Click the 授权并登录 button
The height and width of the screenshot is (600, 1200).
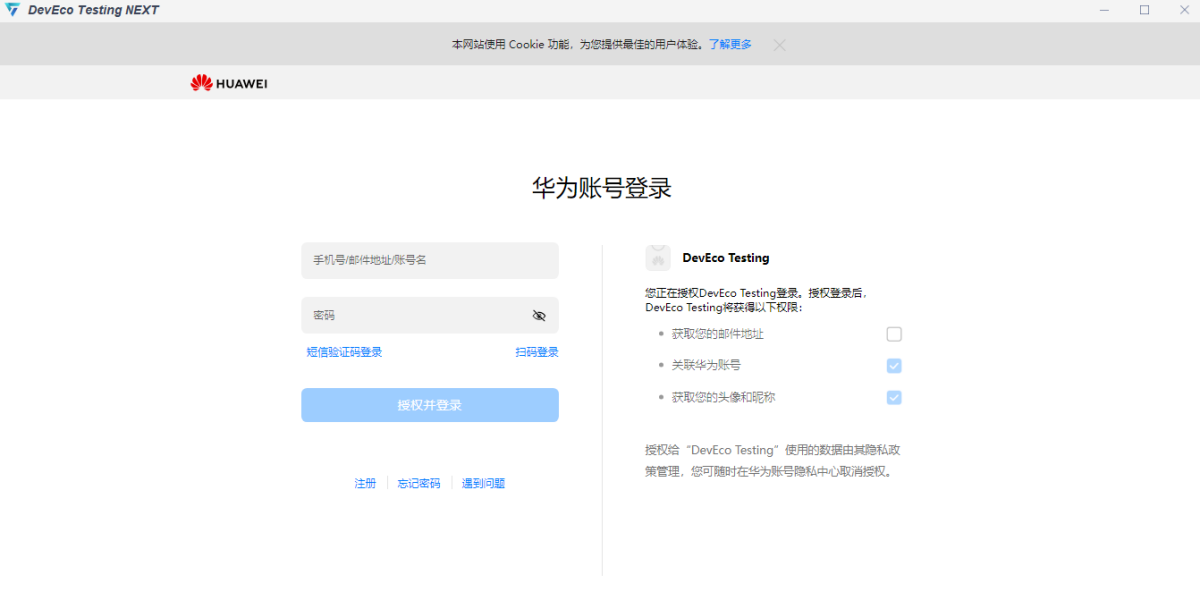(x=430, y=405)
